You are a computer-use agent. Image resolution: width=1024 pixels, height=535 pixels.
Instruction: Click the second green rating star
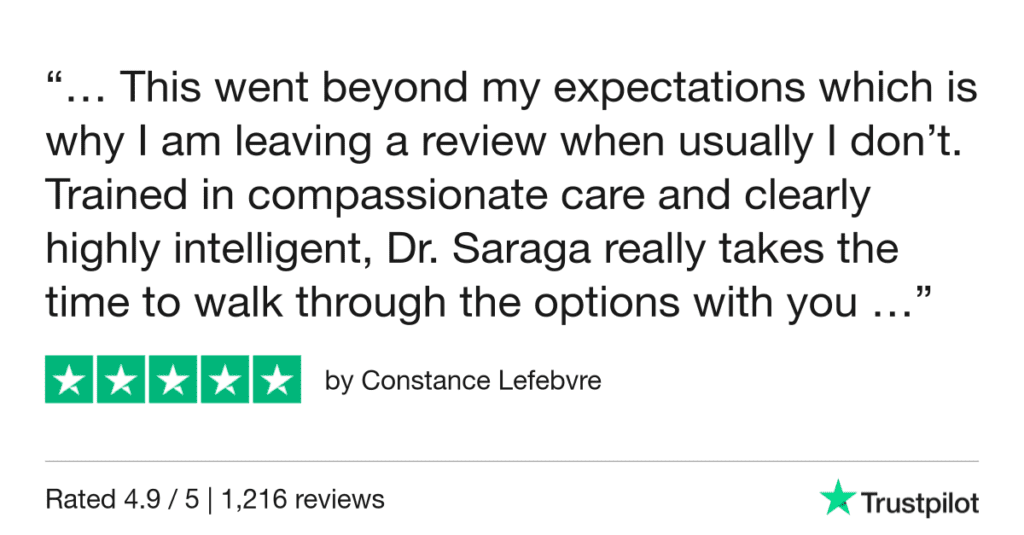coord(121,379)
